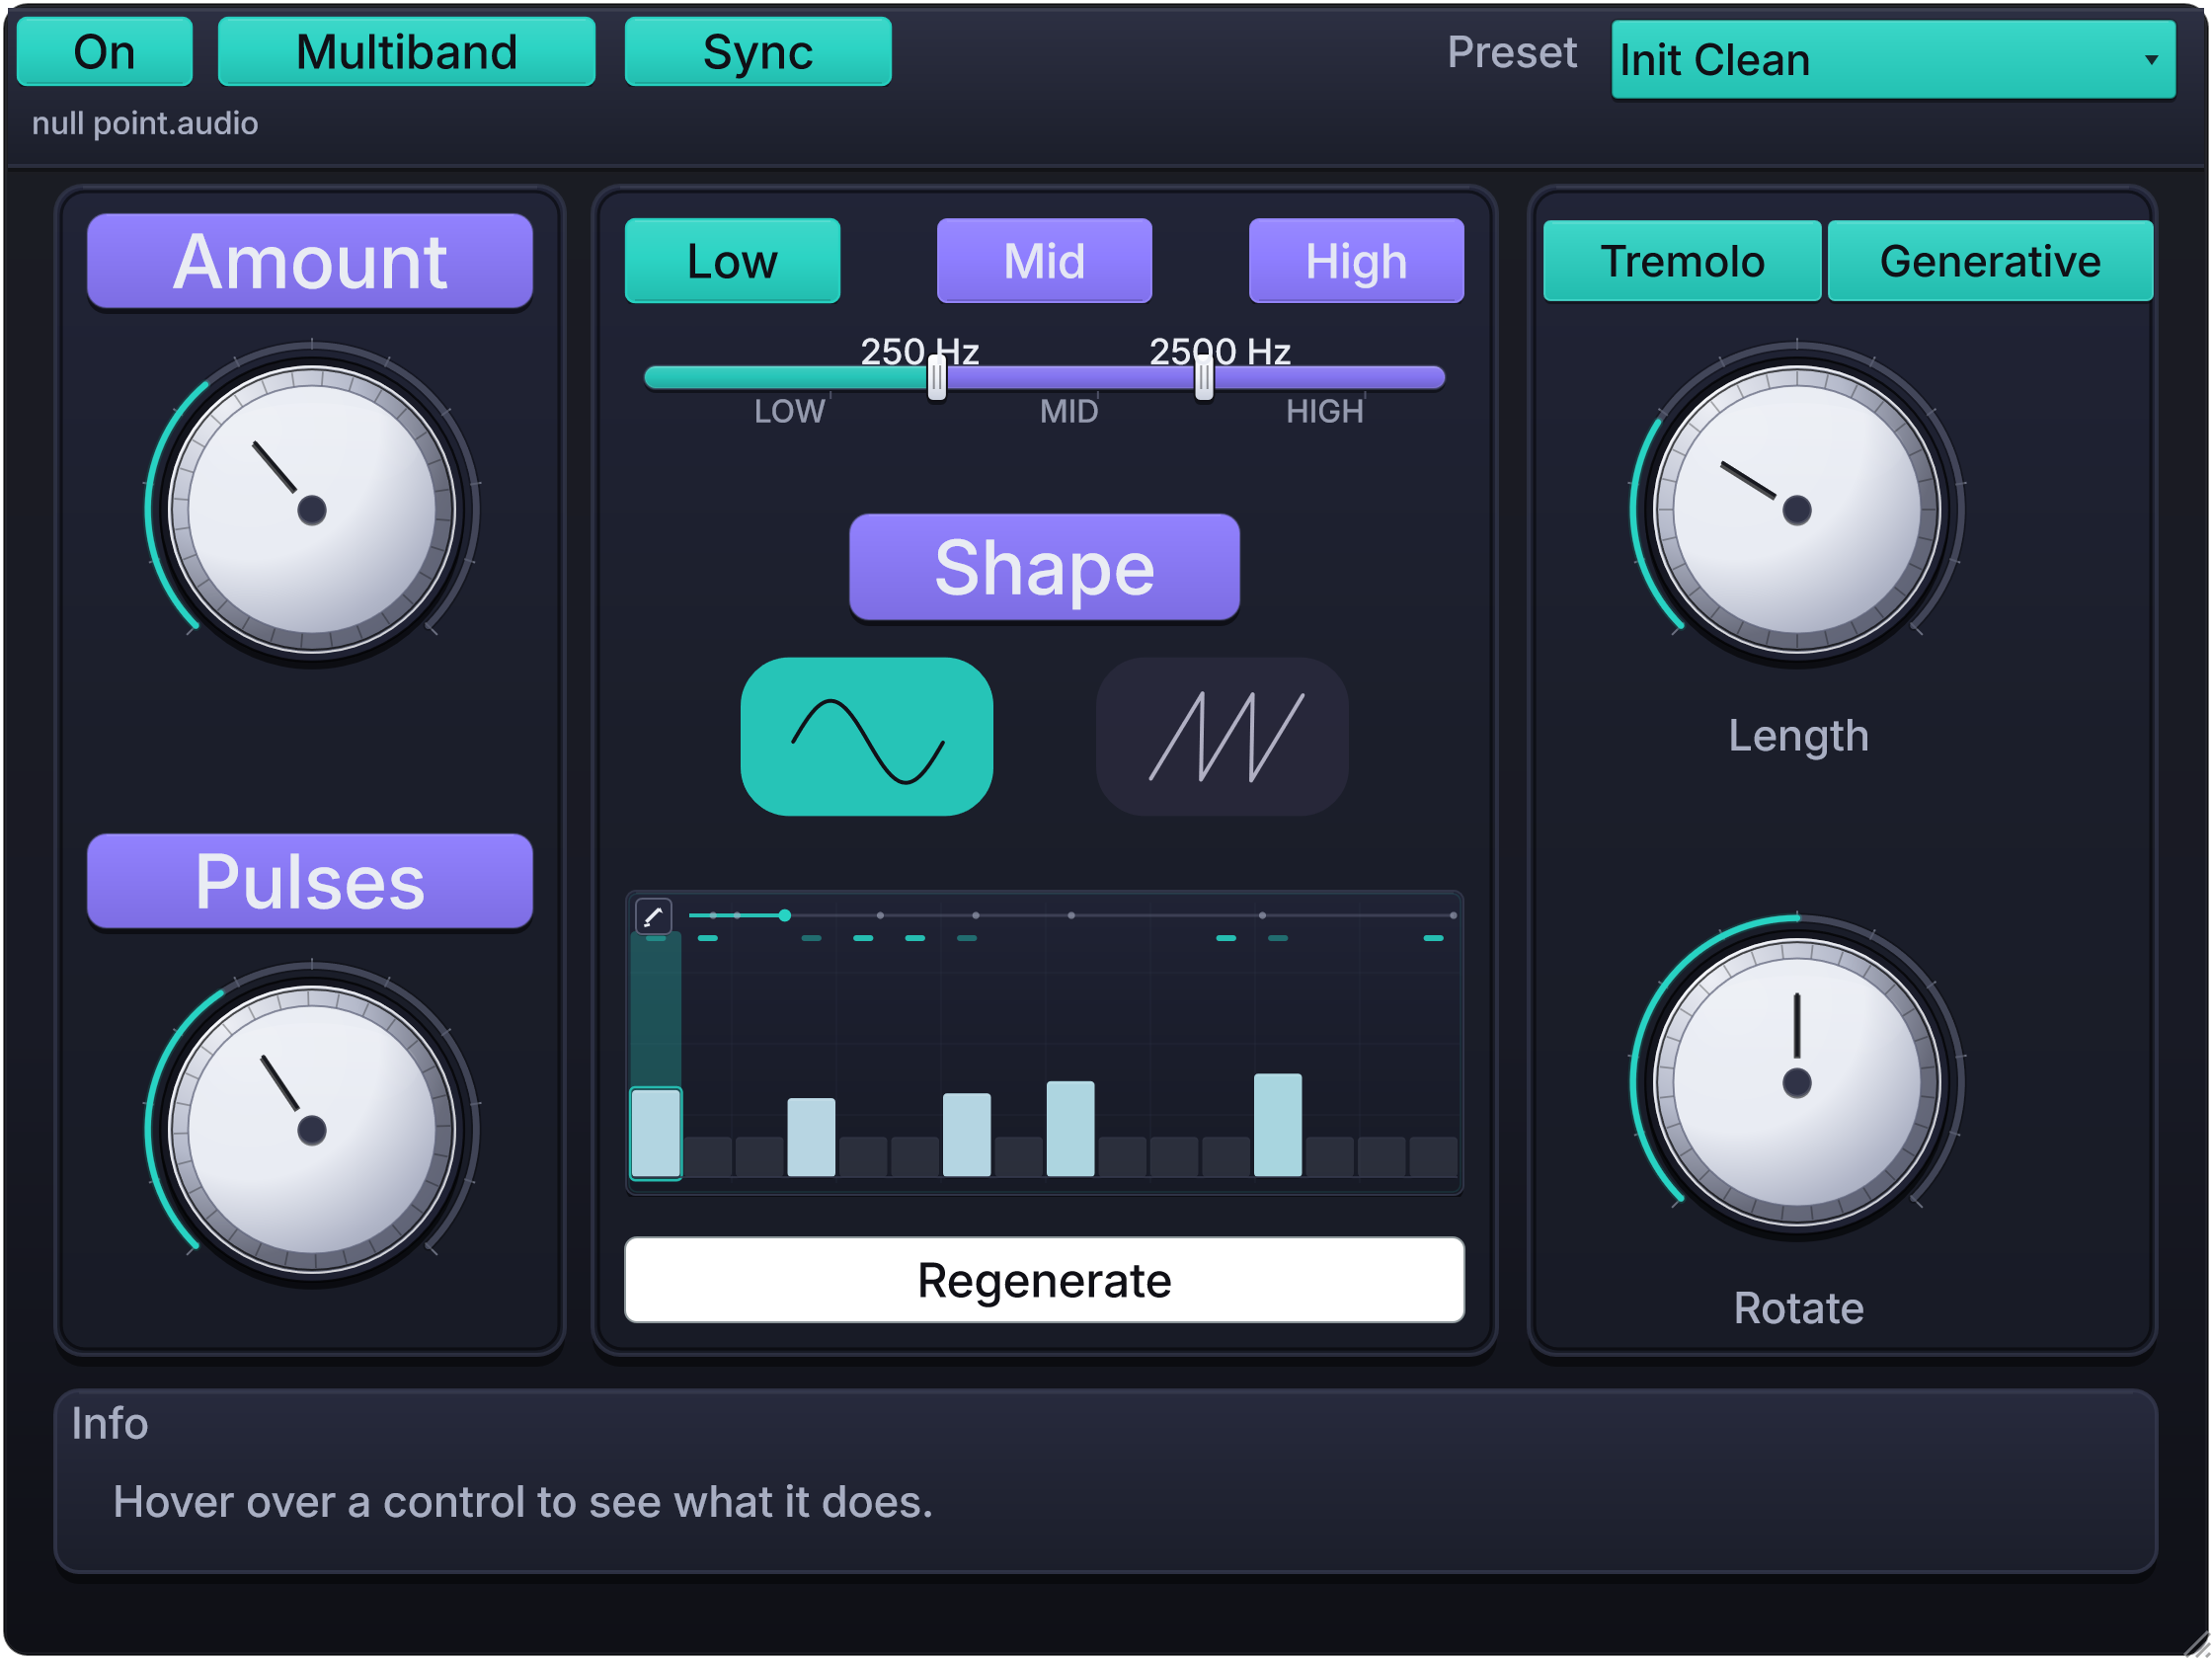The height and width of the screenshot is (1659, 2212).
Task: Switch to the Low band tab
Action: point(732,261)
